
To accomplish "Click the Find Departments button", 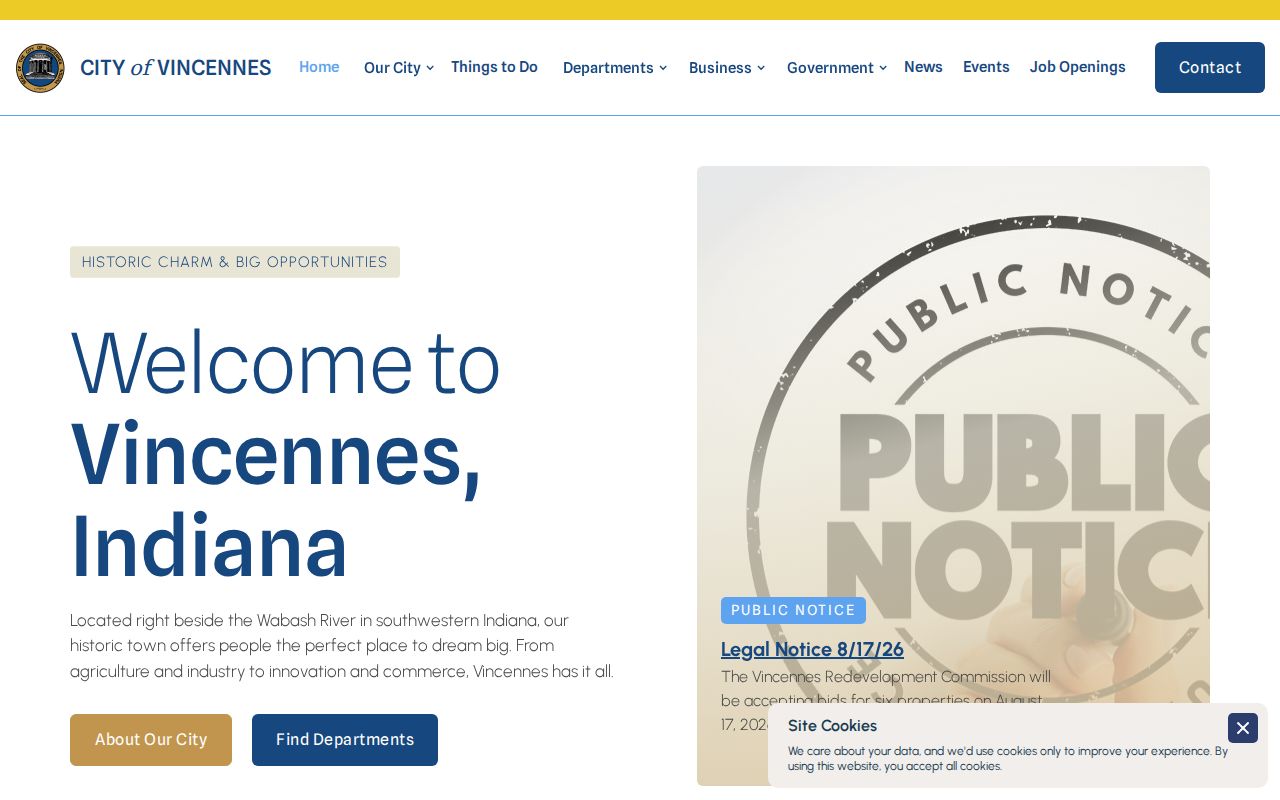I will [345, 740].
